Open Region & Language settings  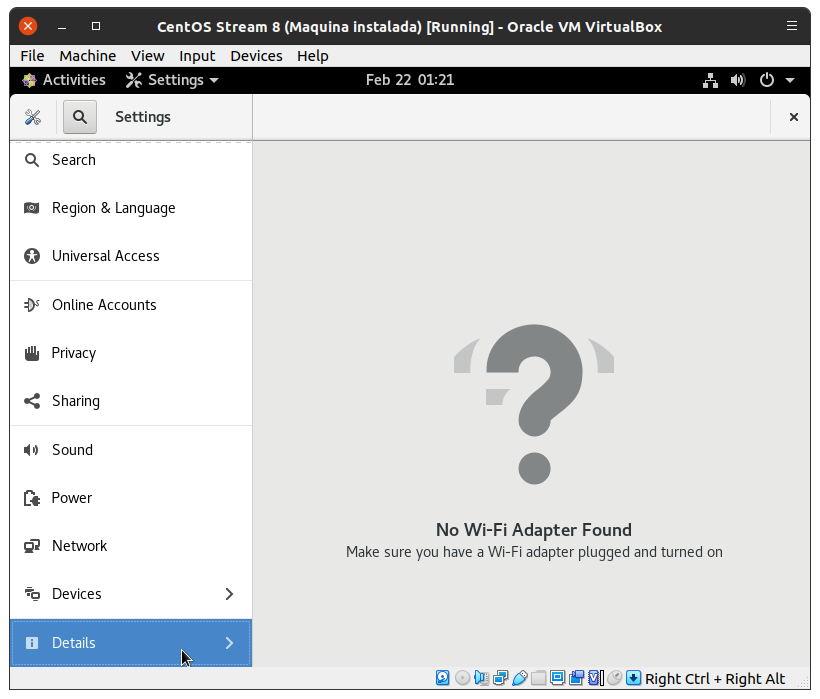(x=113, y=208)
